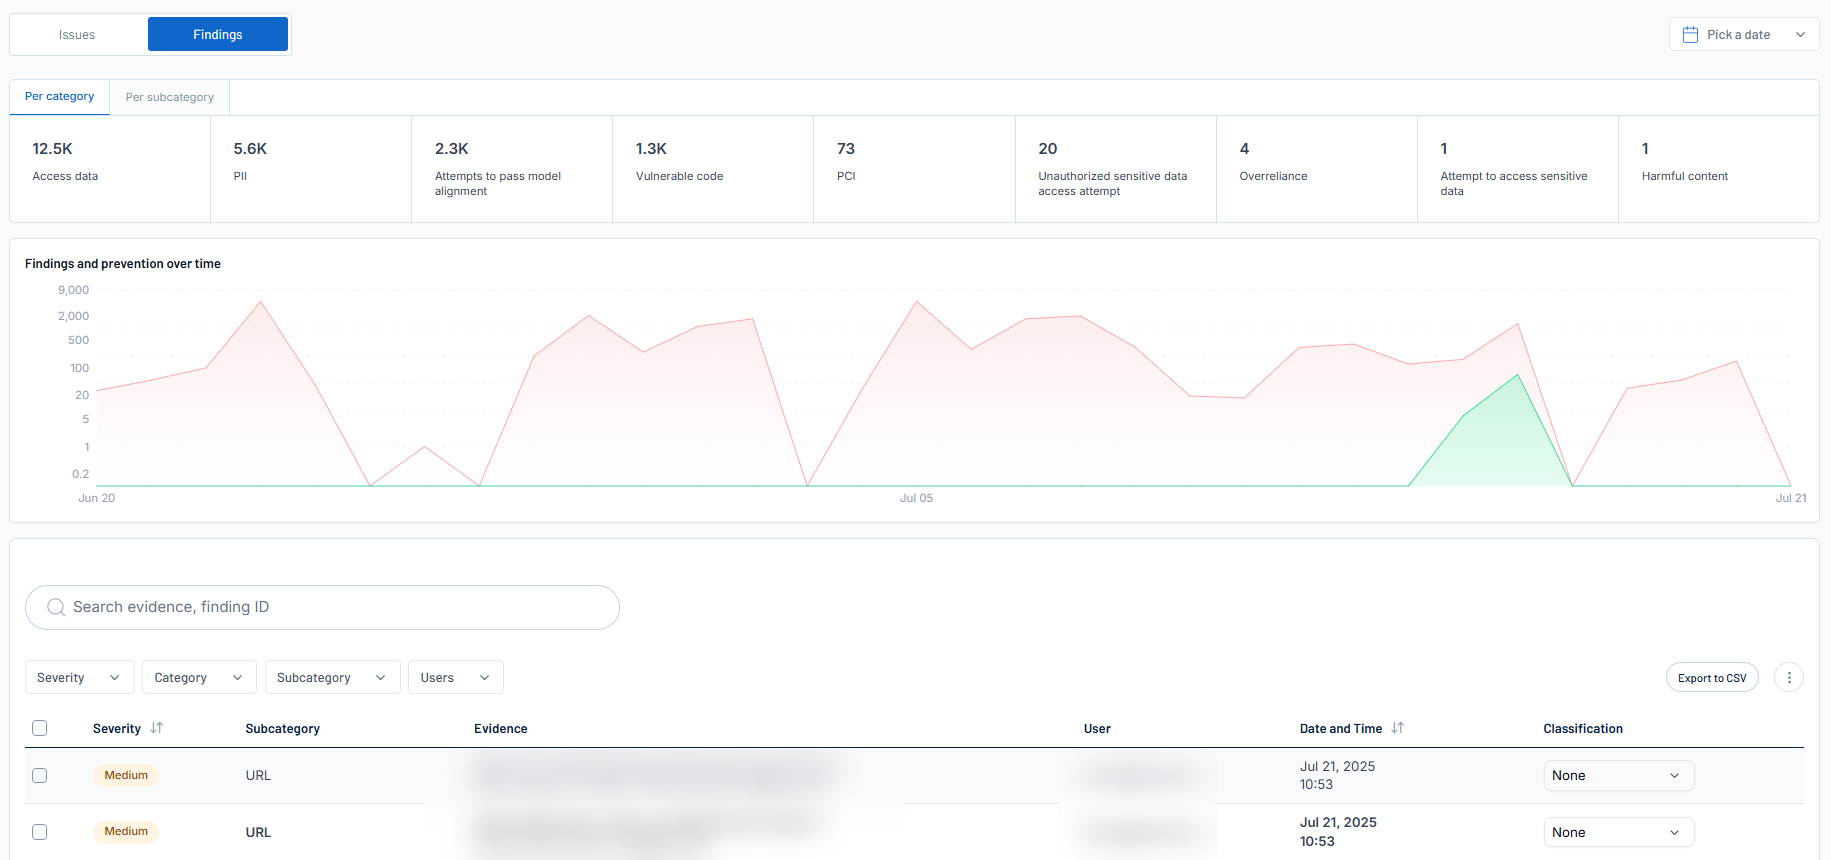The height and width of the screenshot is (860, 1831).
Task: Click the search evidence input field
Action: [340, 608]
